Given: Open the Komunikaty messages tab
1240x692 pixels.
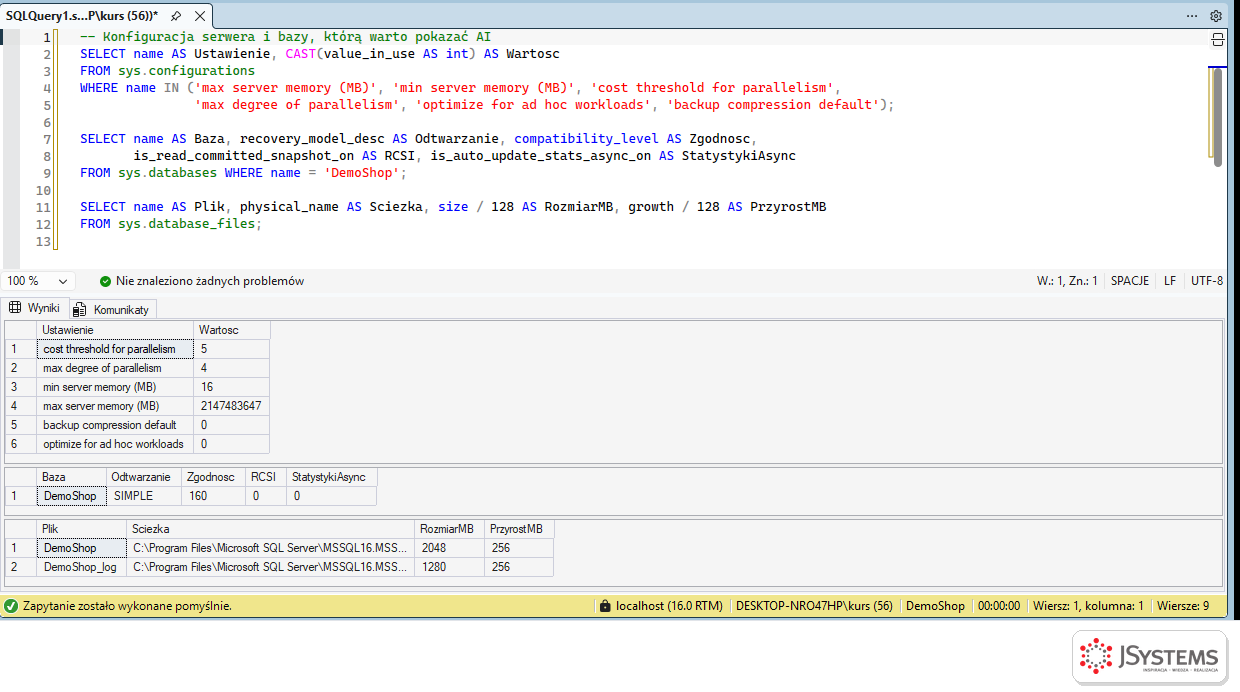Looking at the screenshot, I should click(112, 309).
